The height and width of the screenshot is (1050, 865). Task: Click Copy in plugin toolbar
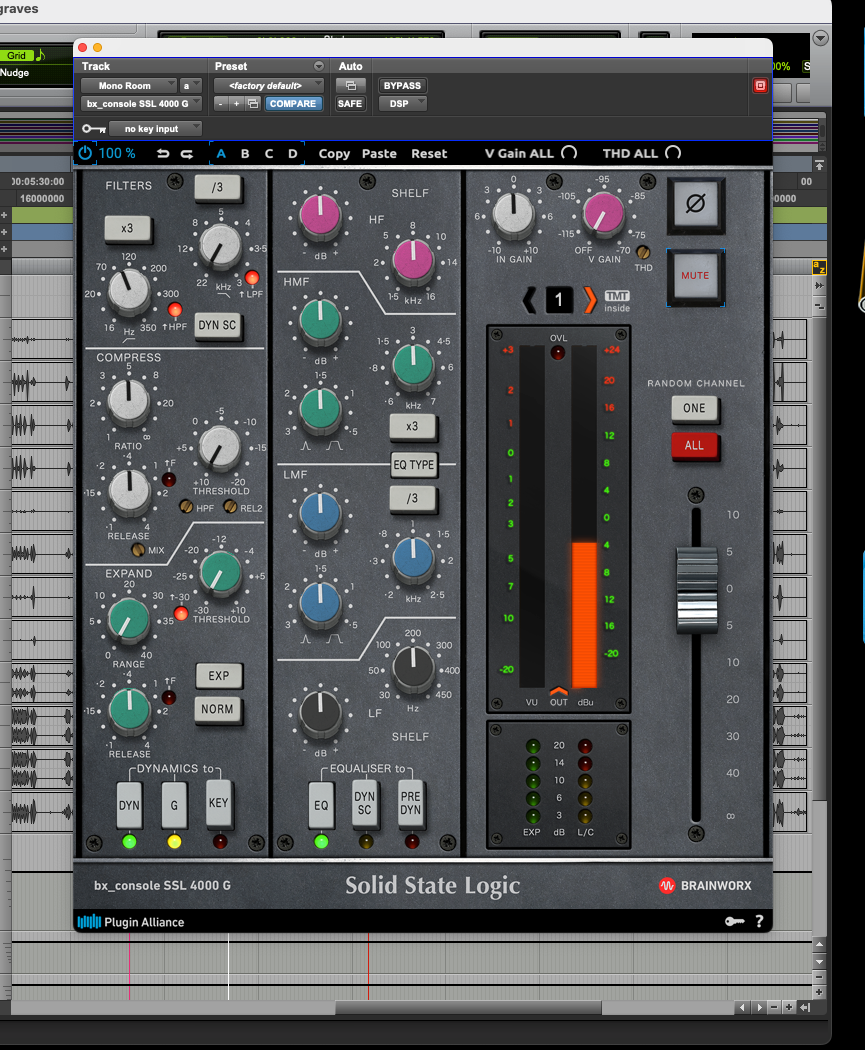pos(334,153)
